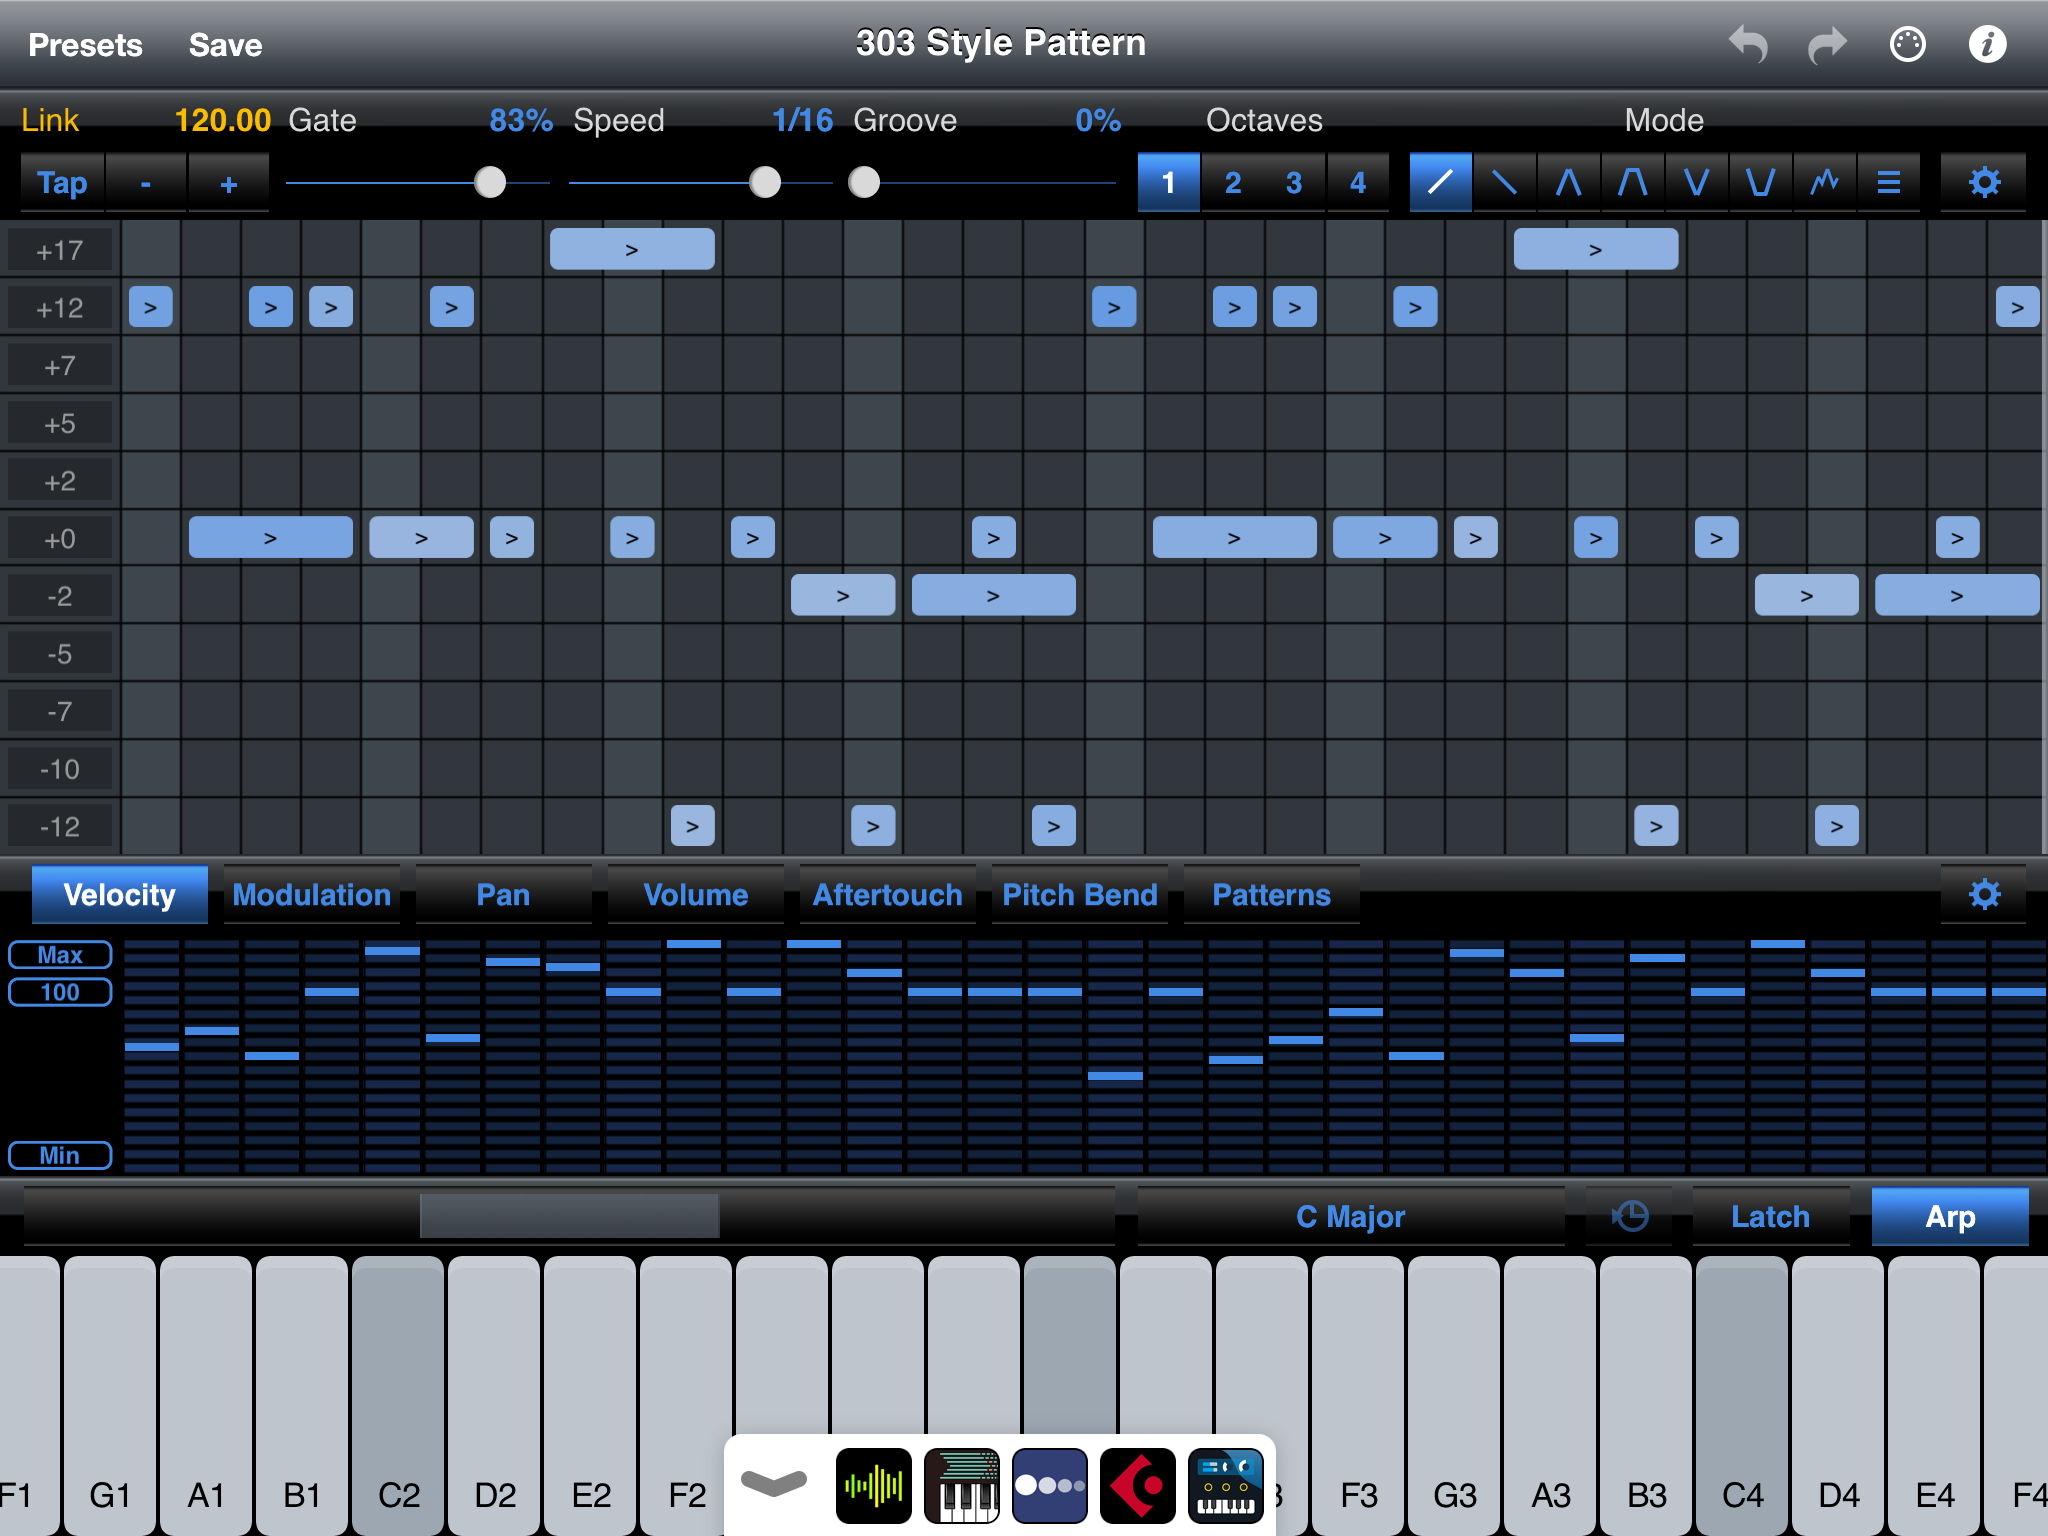
Task: Click the clock history icon
Action: 1630,1216
